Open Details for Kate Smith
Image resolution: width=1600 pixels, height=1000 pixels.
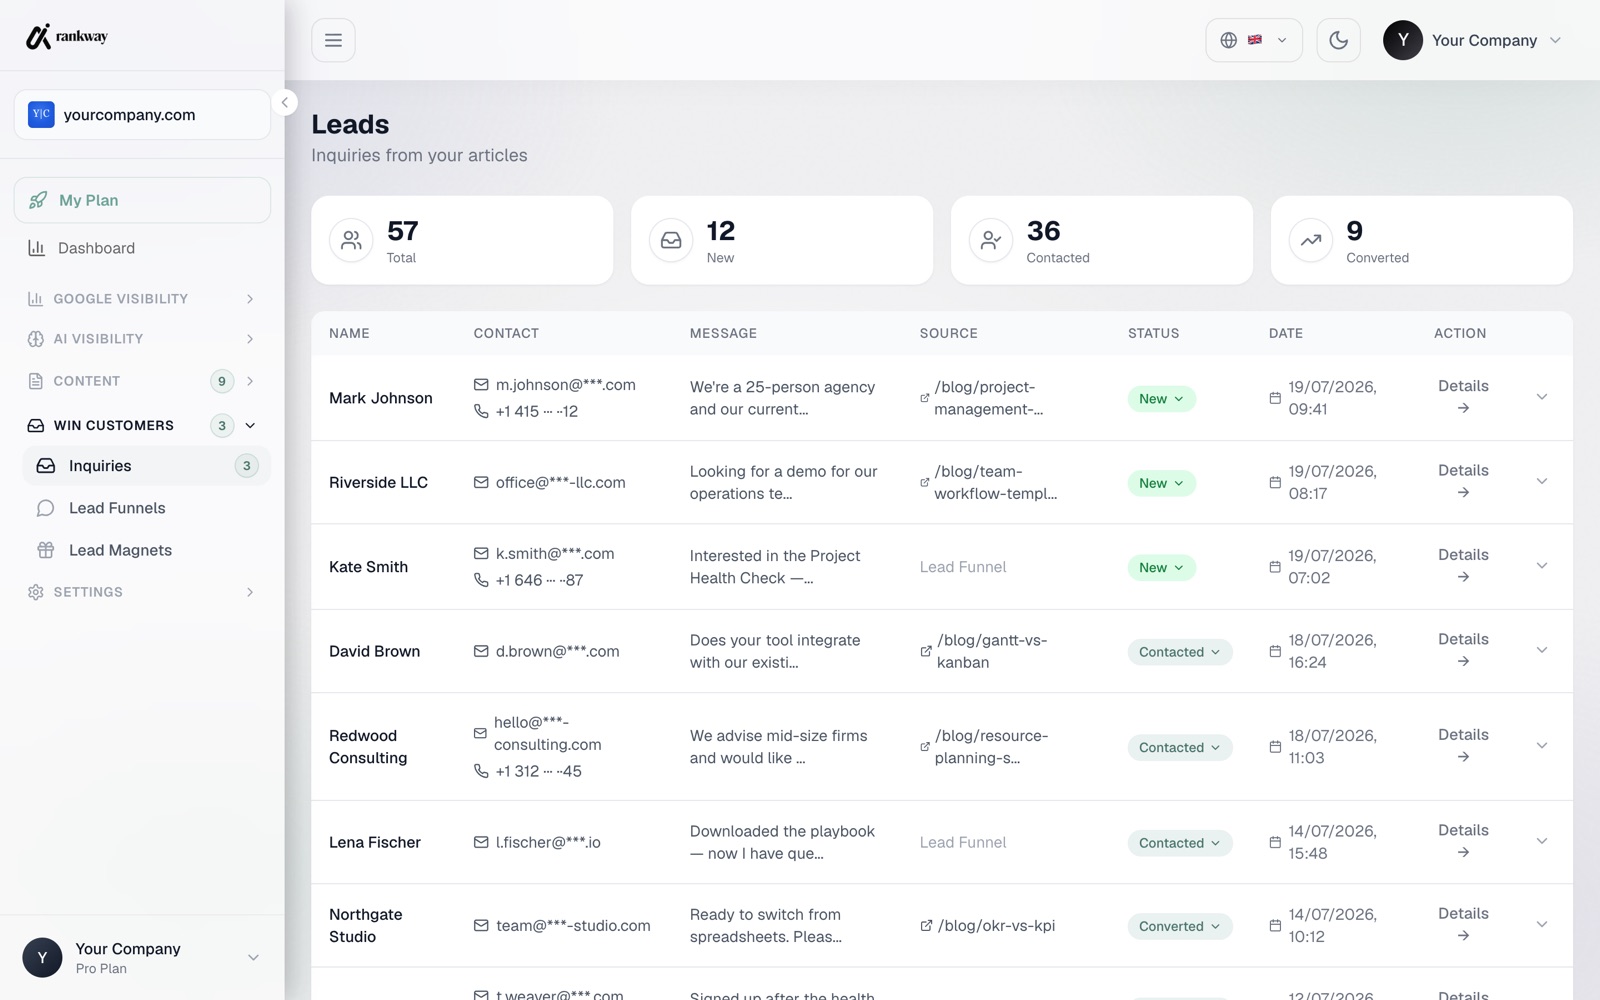click(1463, 566)
